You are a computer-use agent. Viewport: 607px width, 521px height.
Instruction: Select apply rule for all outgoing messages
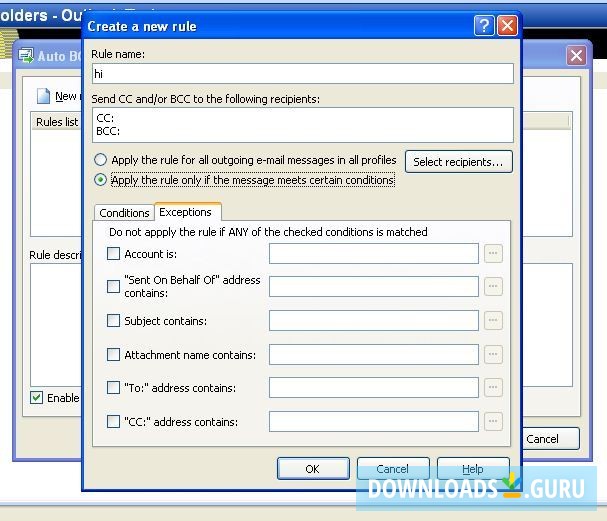point(100,160)
